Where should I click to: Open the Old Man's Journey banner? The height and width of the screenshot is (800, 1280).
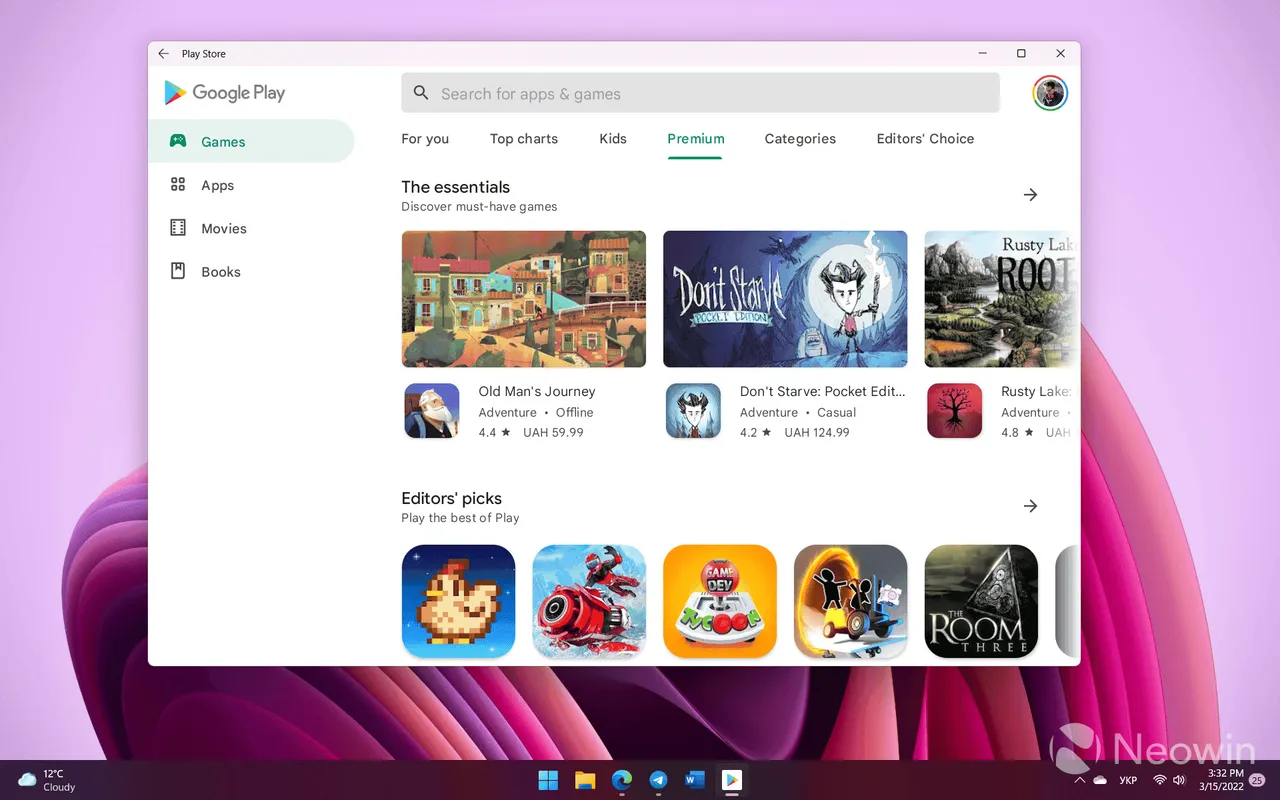(x=524, y=299)
